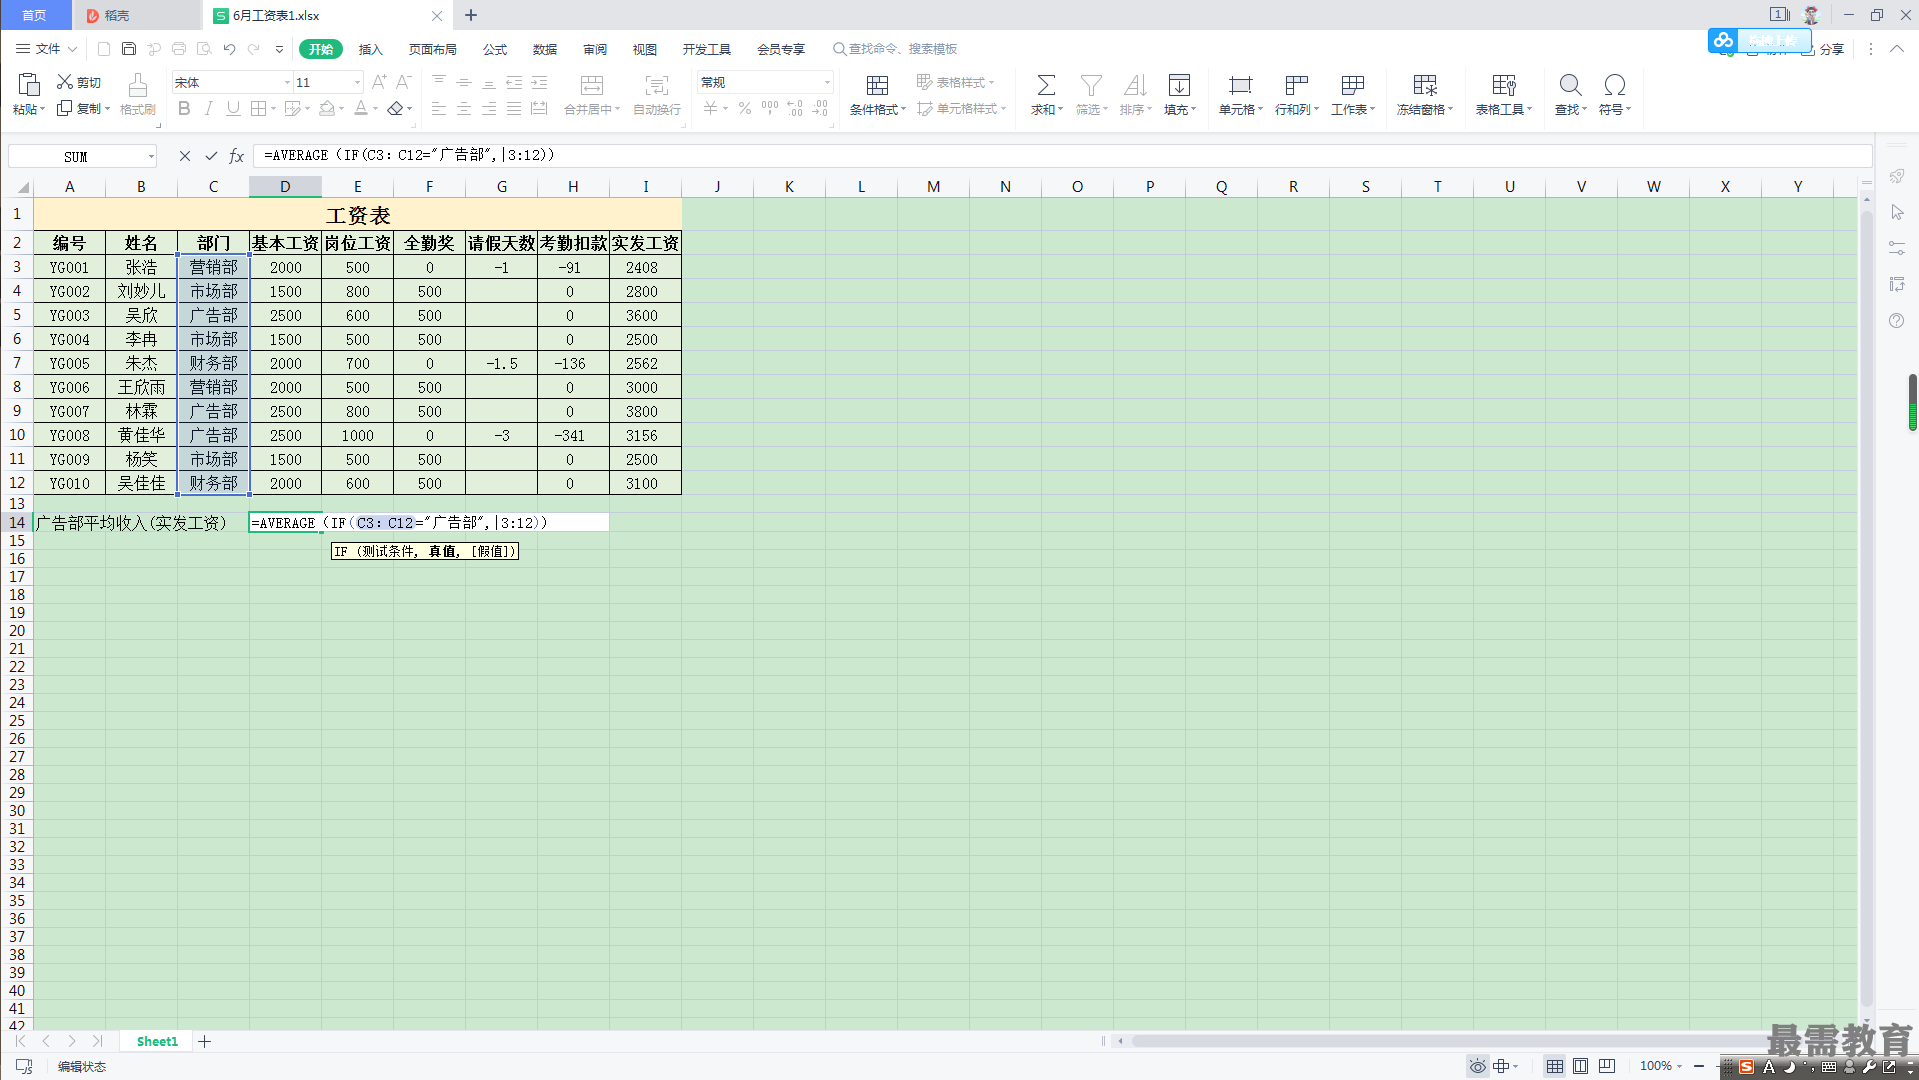This screenshot has width=1919, height=1080.
Task: Click the Filter (筛选) funnel icon
Action: coord(1091,86)
